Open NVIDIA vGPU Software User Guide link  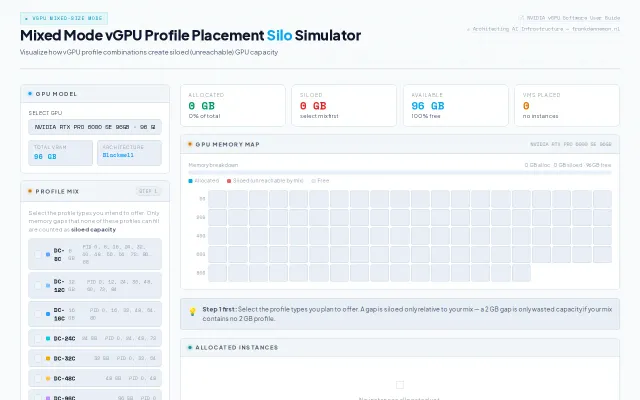click(x=573, y=18)
